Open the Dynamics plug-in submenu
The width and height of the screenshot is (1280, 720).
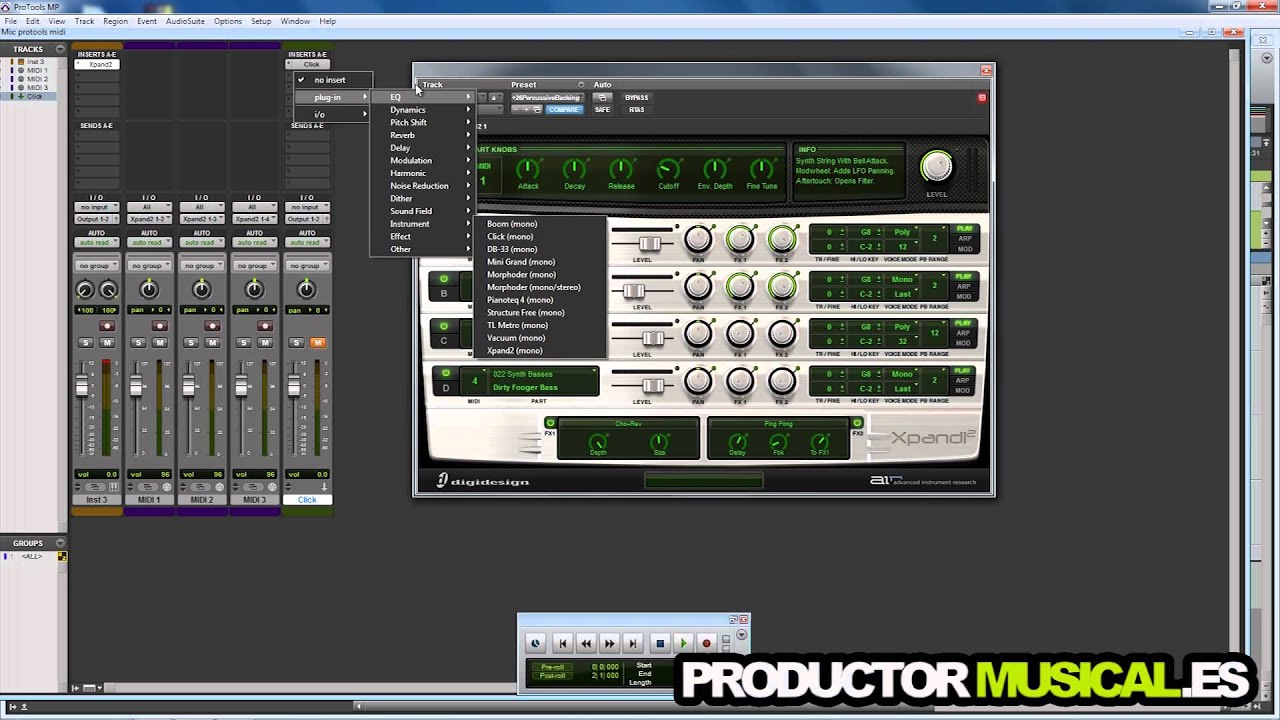click(x=421, y=110)
